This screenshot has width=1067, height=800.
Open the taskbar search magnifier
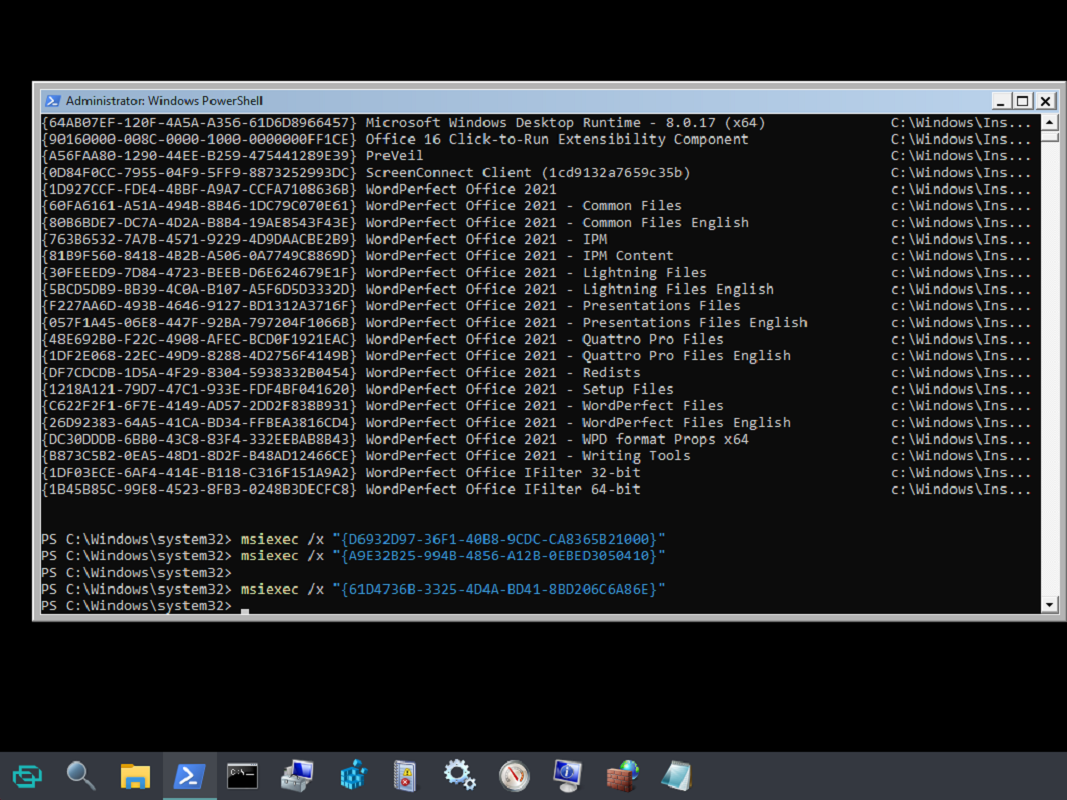(81, 775)
